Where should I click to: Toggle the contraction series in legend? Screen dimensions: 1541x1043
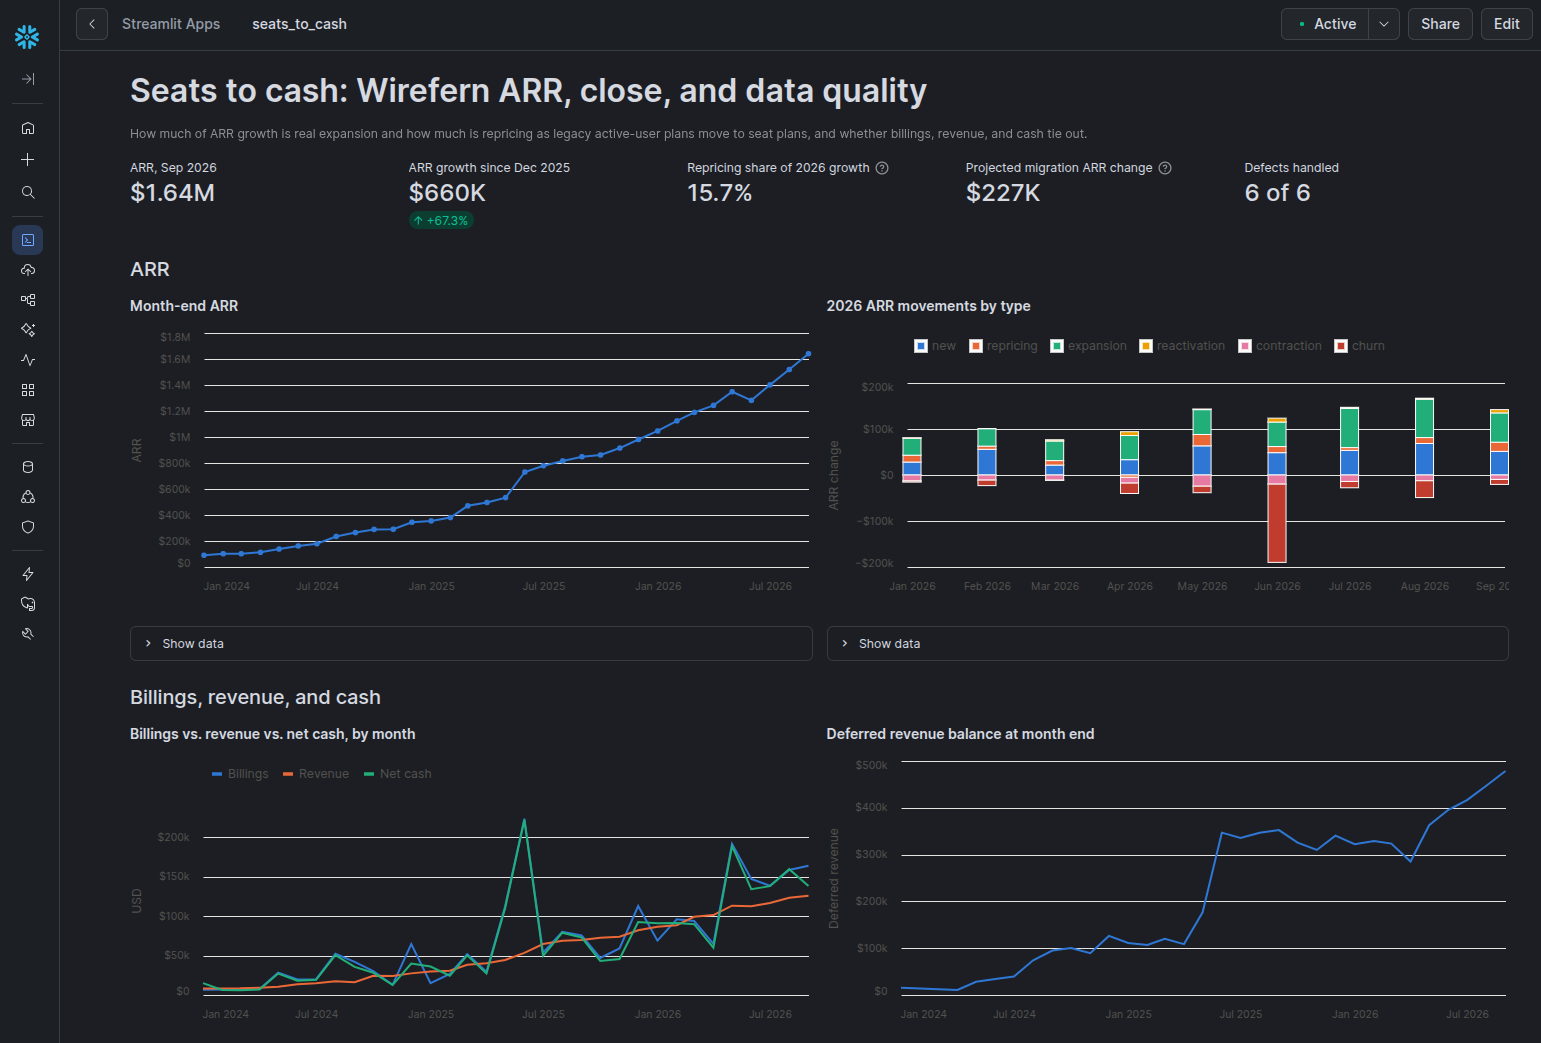[x=1280, y=346]
